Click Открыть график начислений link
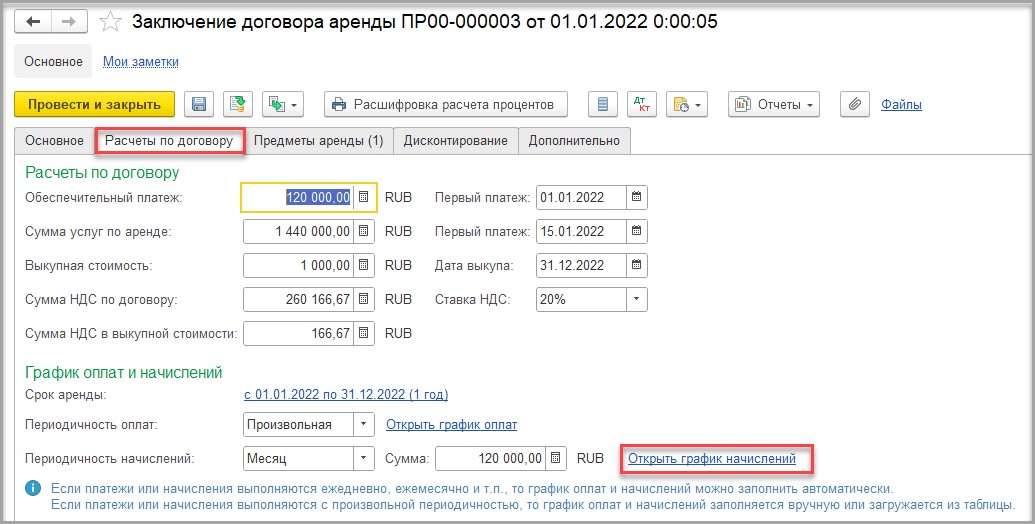Viewport: 1035px width, 524px height. (712, 458)
